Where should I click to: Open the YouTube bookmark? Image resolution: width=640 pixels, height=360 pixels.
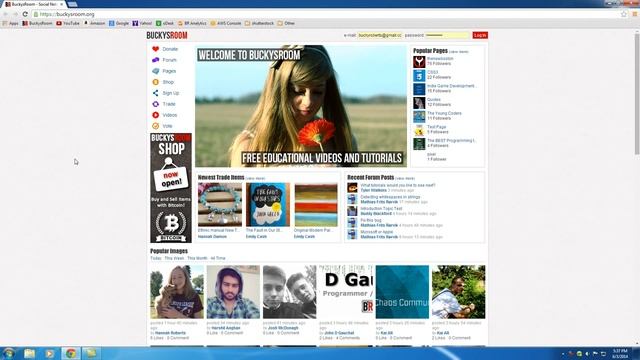click(68, 23)
